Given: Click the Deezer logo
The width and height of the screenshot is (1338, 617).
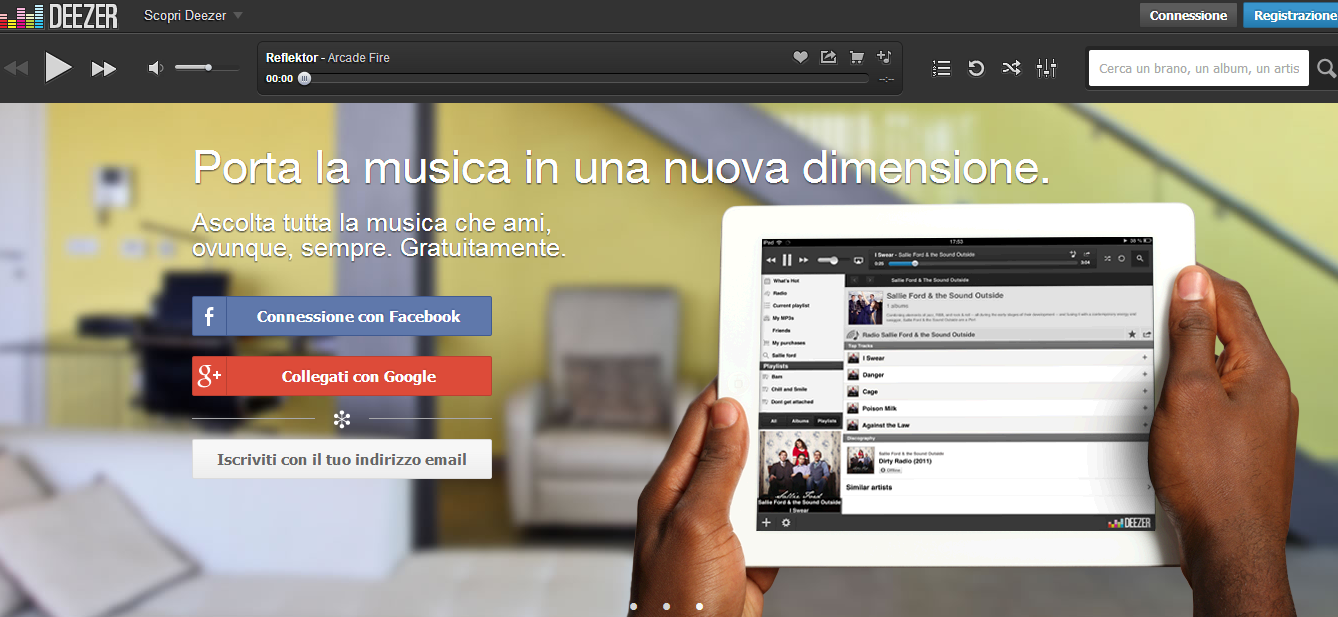Looking at the screenshot, I should coord(59,15).
